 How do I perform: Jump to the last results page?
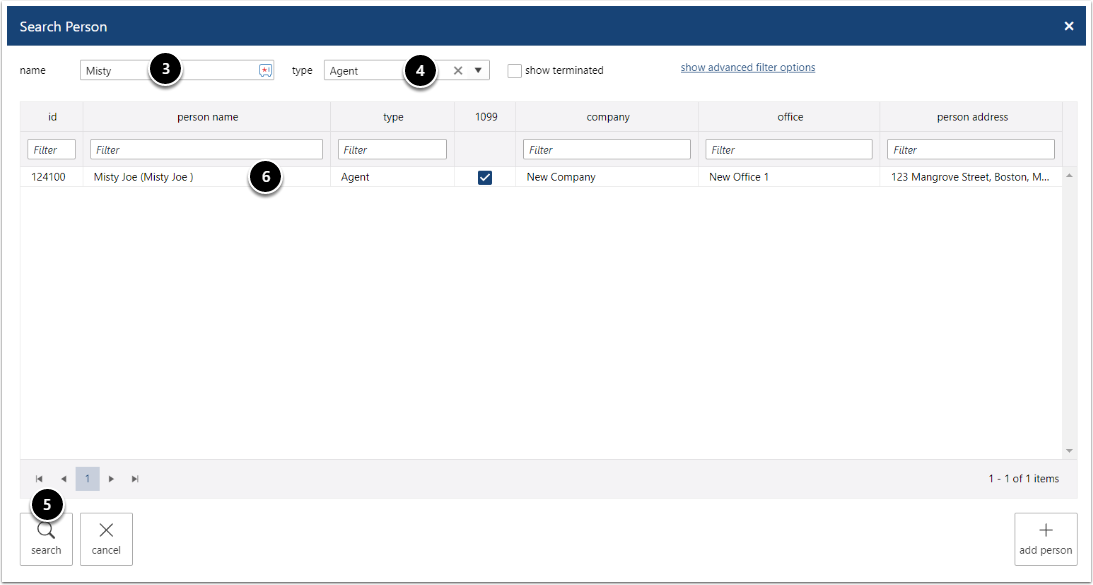pyautogui.click(x=135, y=479)
